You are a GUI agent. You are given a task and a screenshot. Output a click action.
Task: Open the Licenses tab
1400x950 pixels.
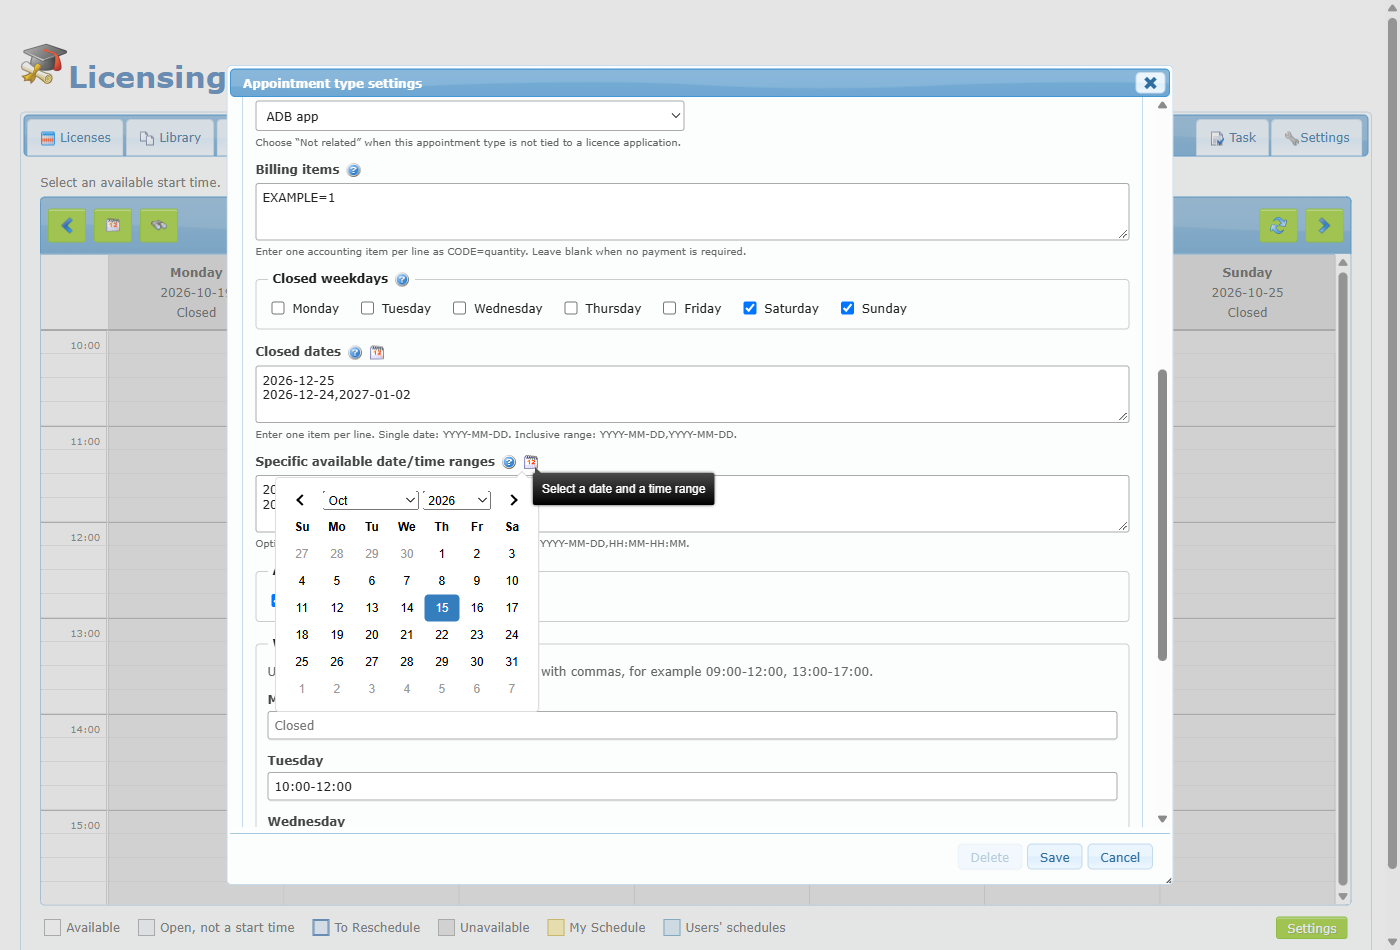76,138
